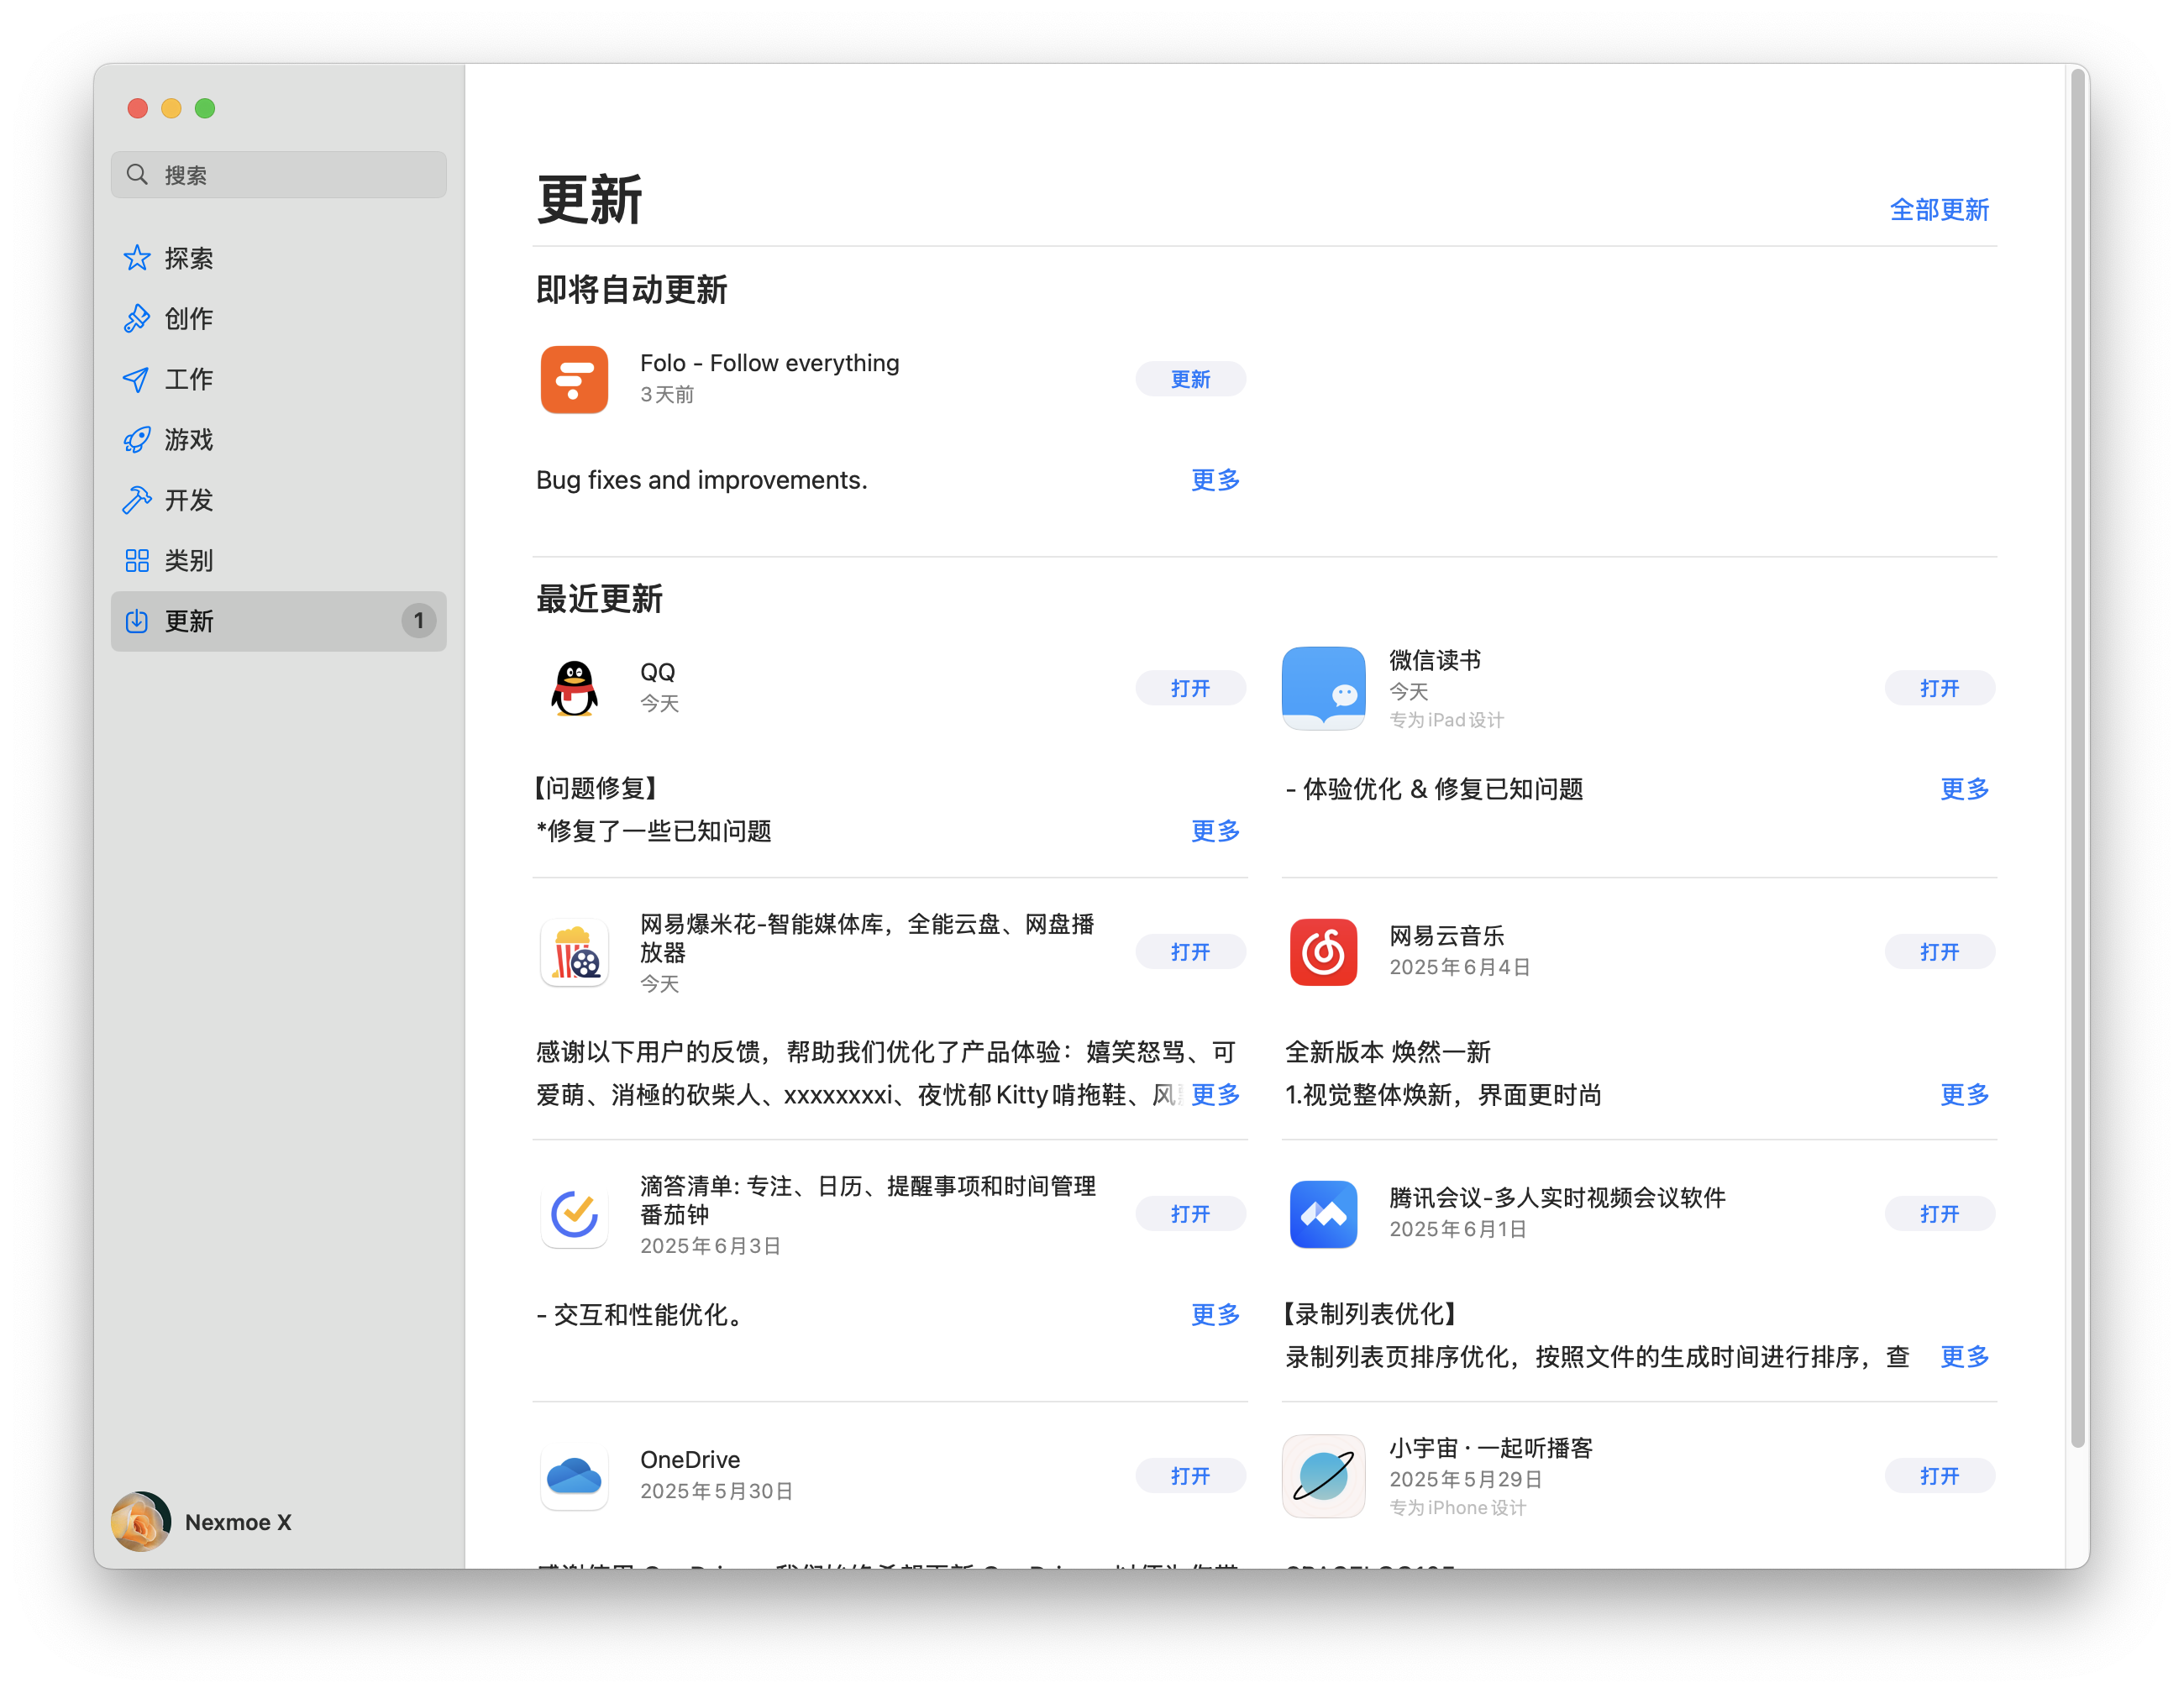The image size is (2184, 1693).
Task: Click the QQ penguin app icon
Action: click(x=574, y=688)
